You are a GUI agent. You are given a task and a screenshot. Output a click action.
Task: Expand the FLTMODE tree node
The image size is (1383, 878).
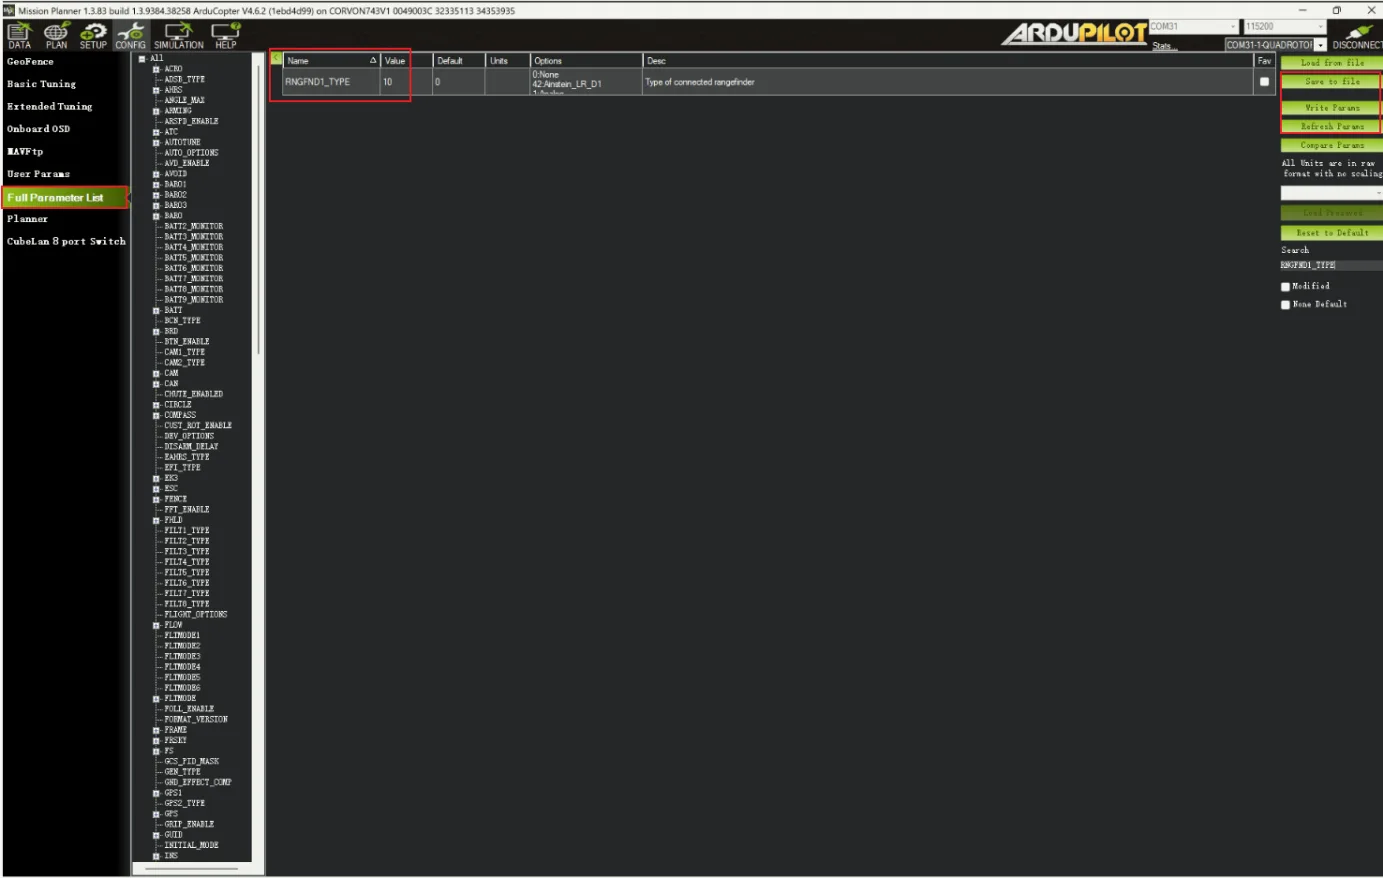(157, 698)
